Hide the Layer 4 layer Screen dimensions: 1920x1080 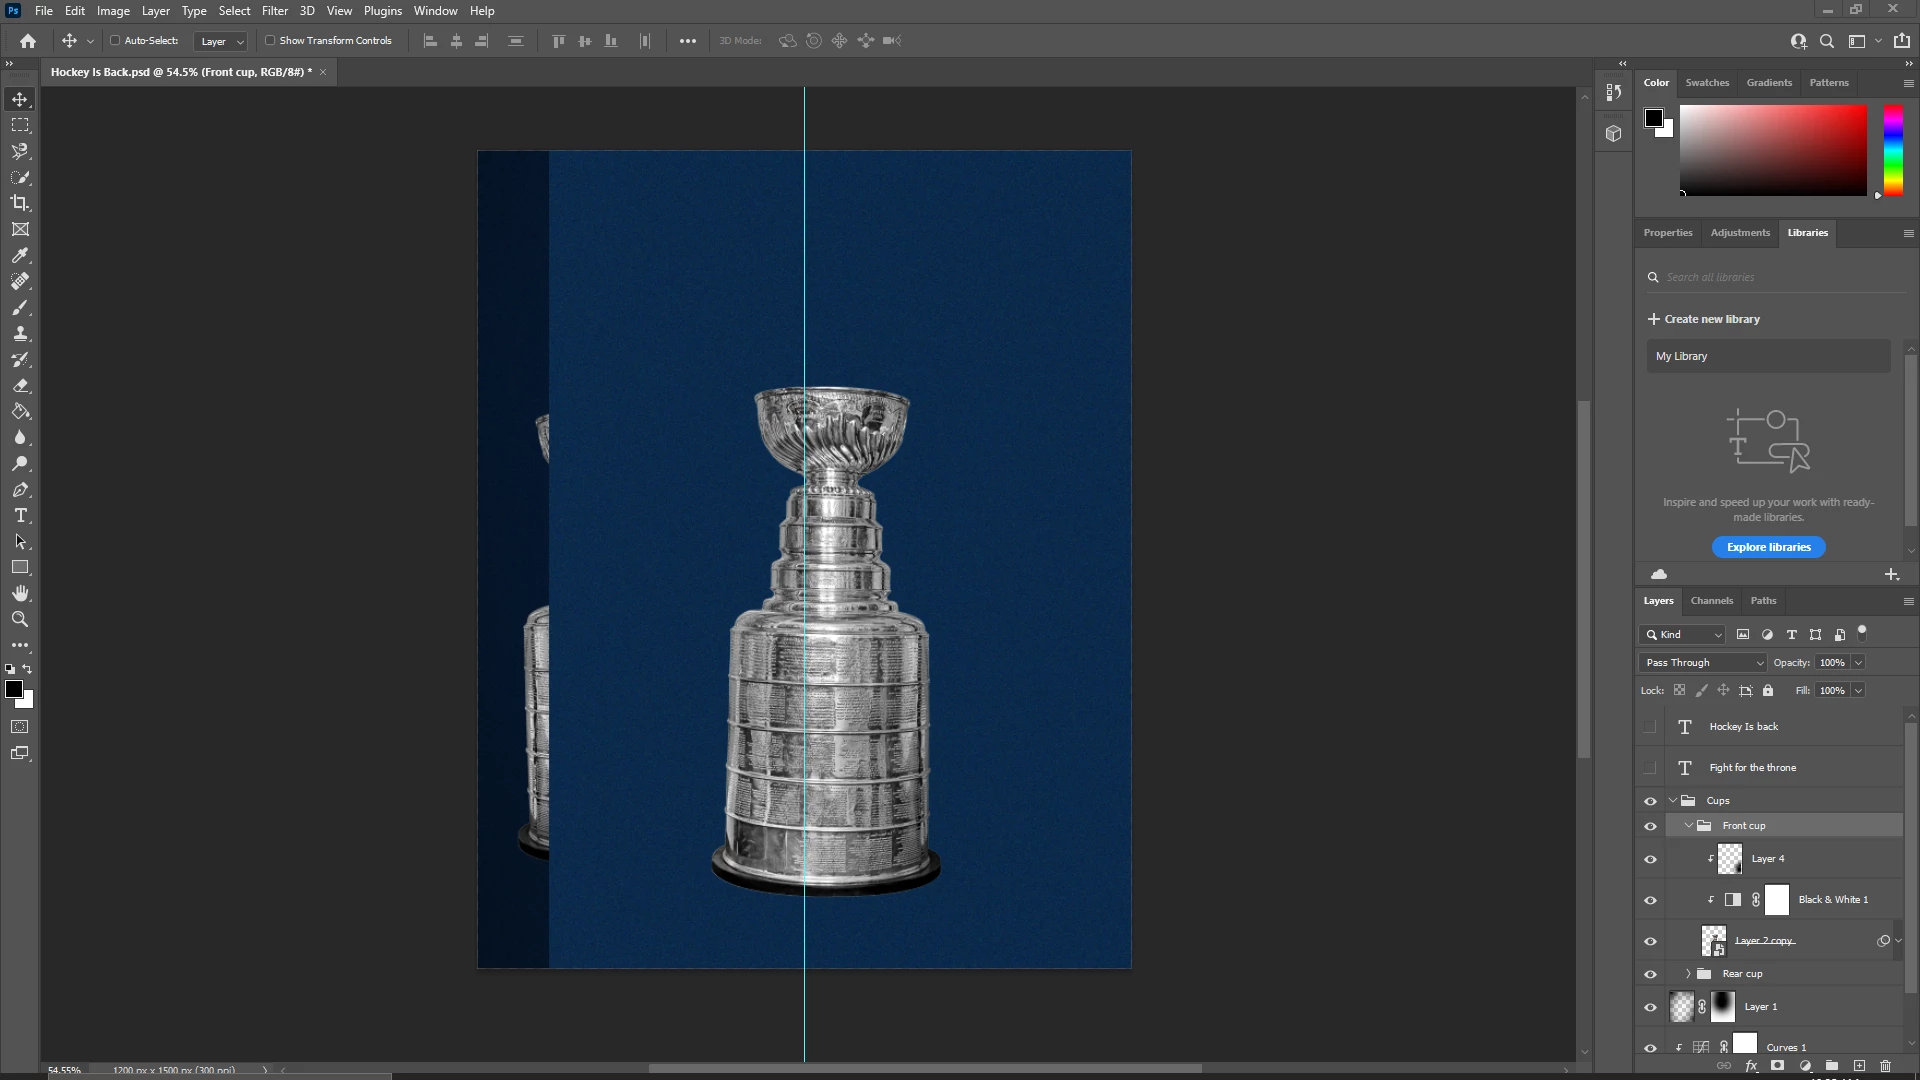(x=1650, y=859)
